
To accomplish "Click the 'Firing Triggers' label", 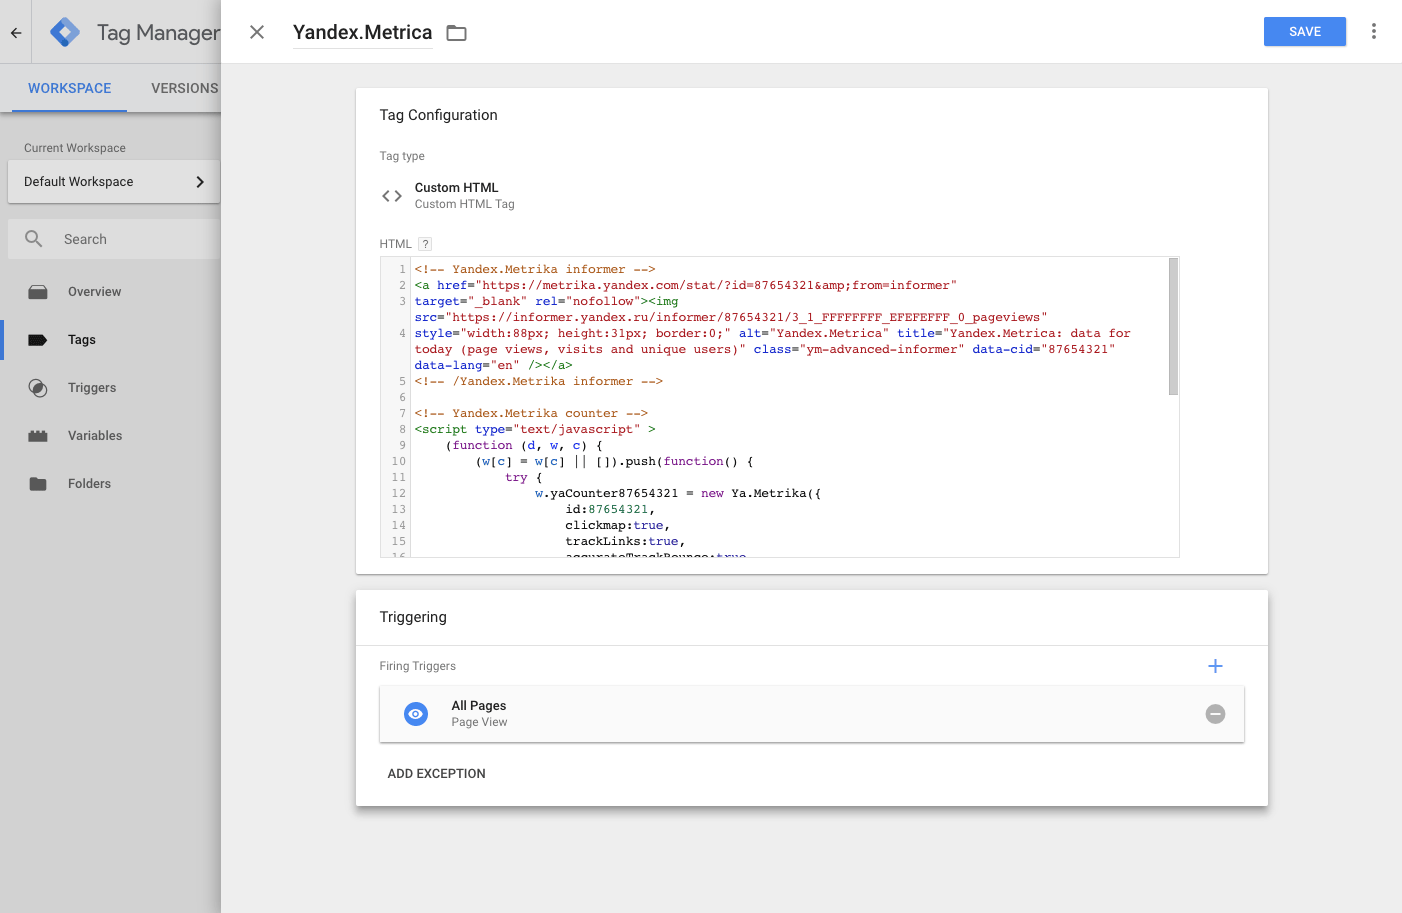I will tap(417, 666).
